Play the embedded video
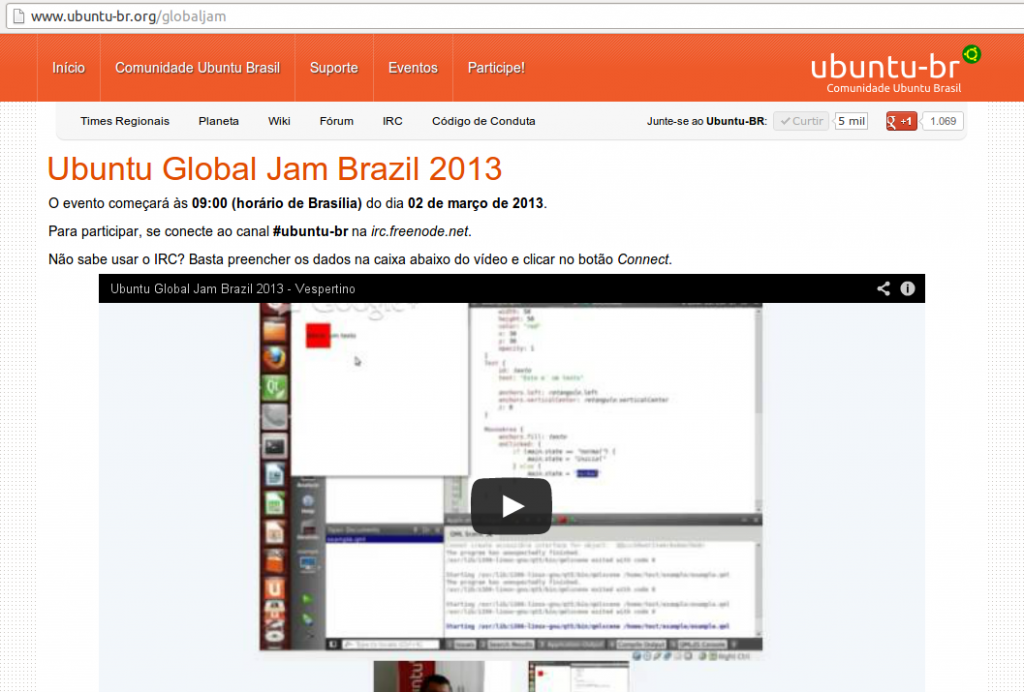This screenshot has height=692, width=1024. [511, 506]
